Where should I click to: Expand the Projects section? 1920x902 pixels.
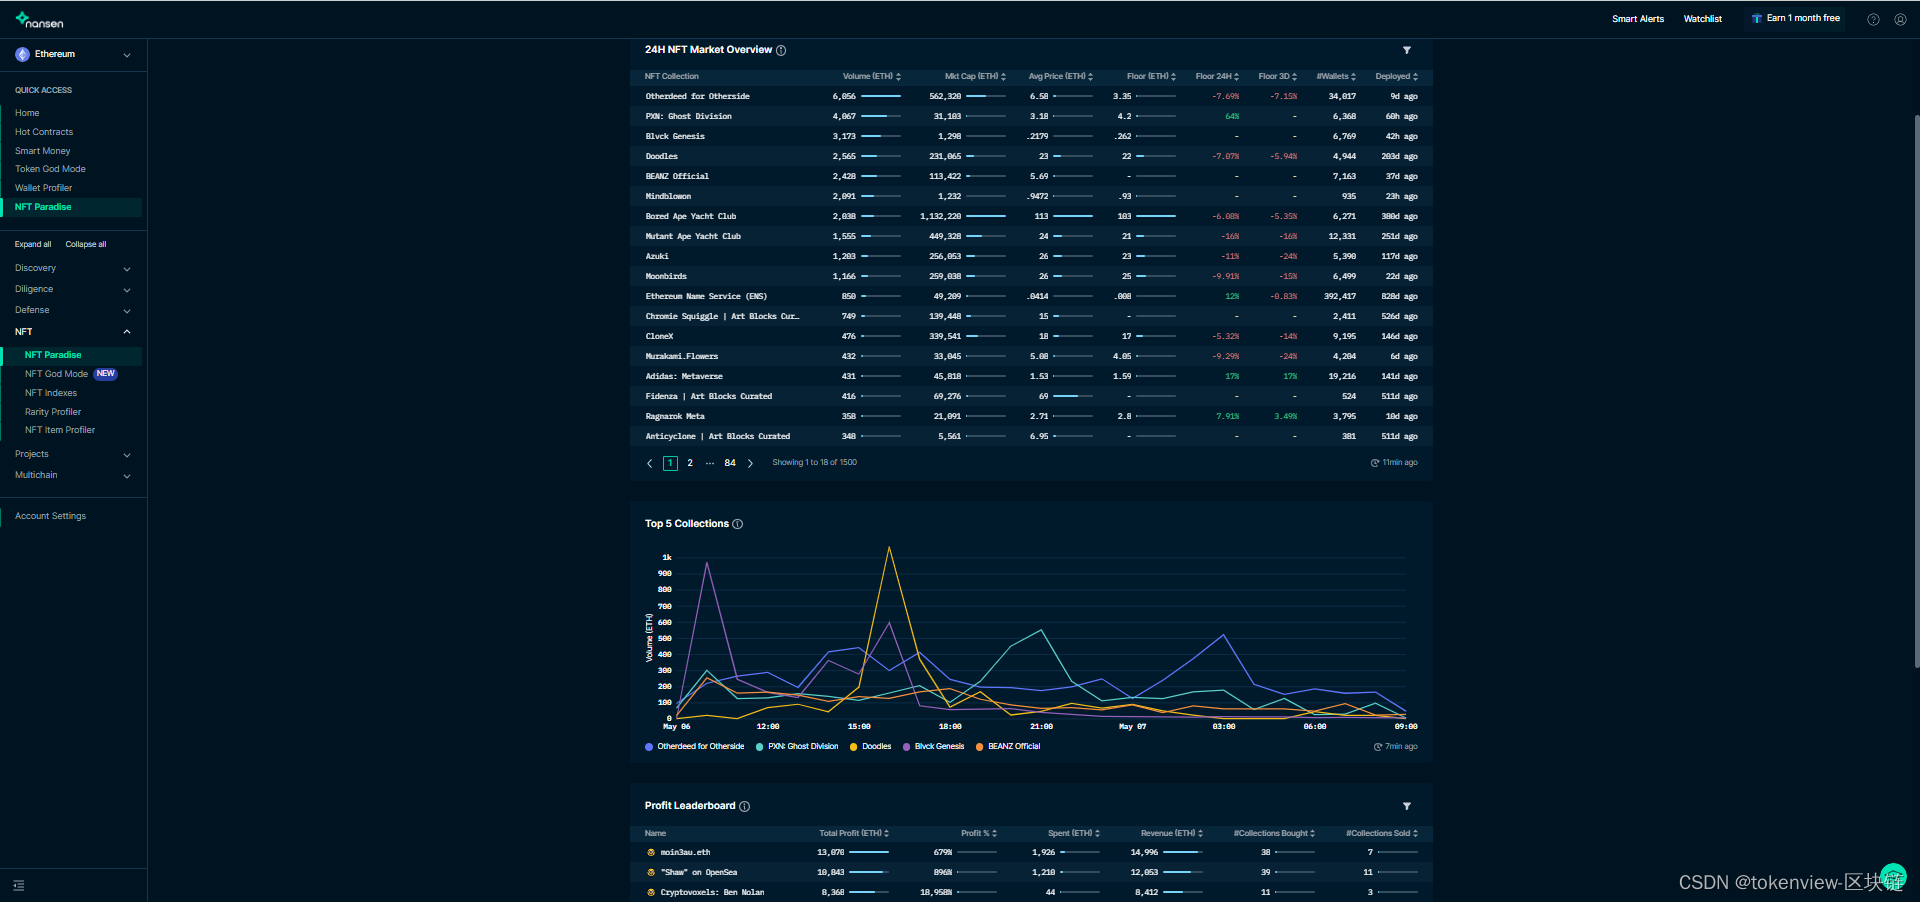pyautogui.click(x=73, y=454)
